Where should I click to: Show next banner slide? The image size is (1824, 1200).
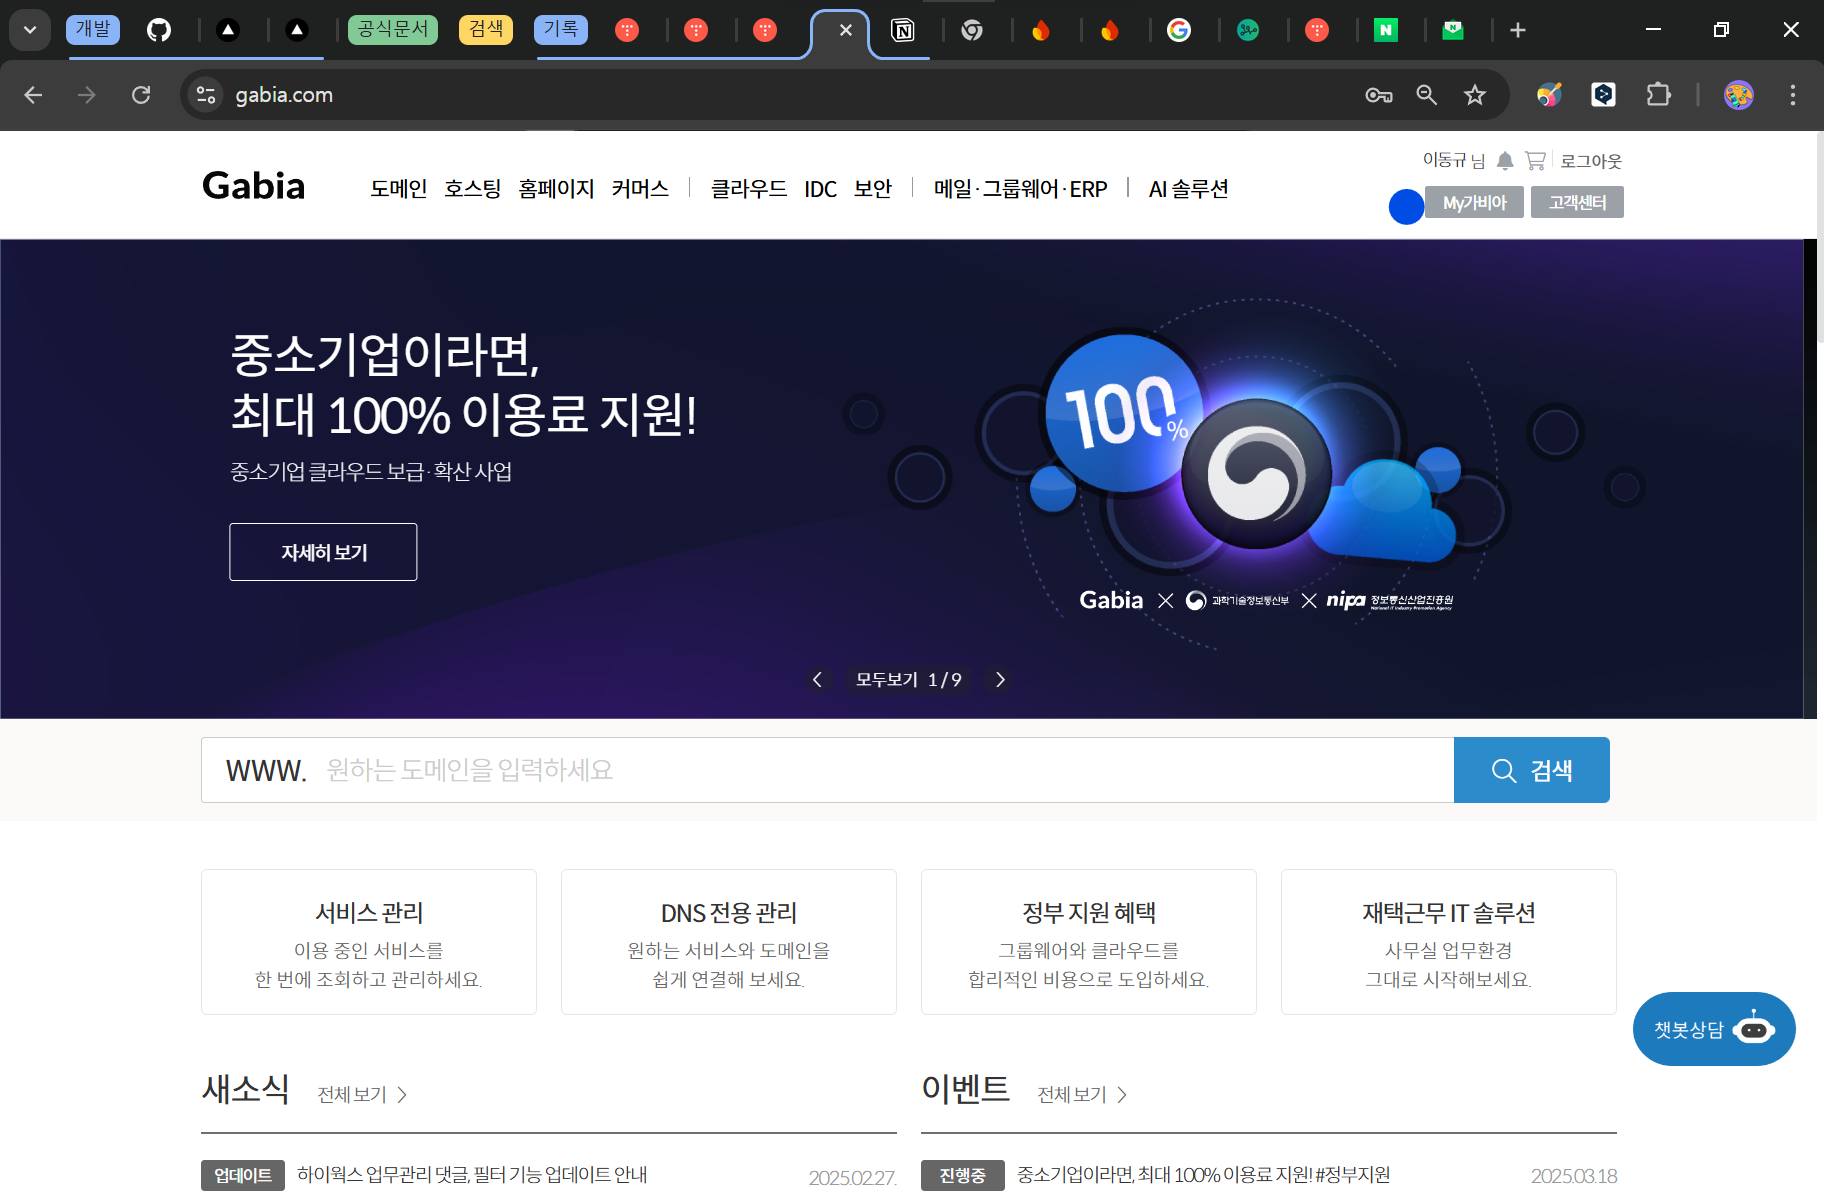click(1000, 680)
